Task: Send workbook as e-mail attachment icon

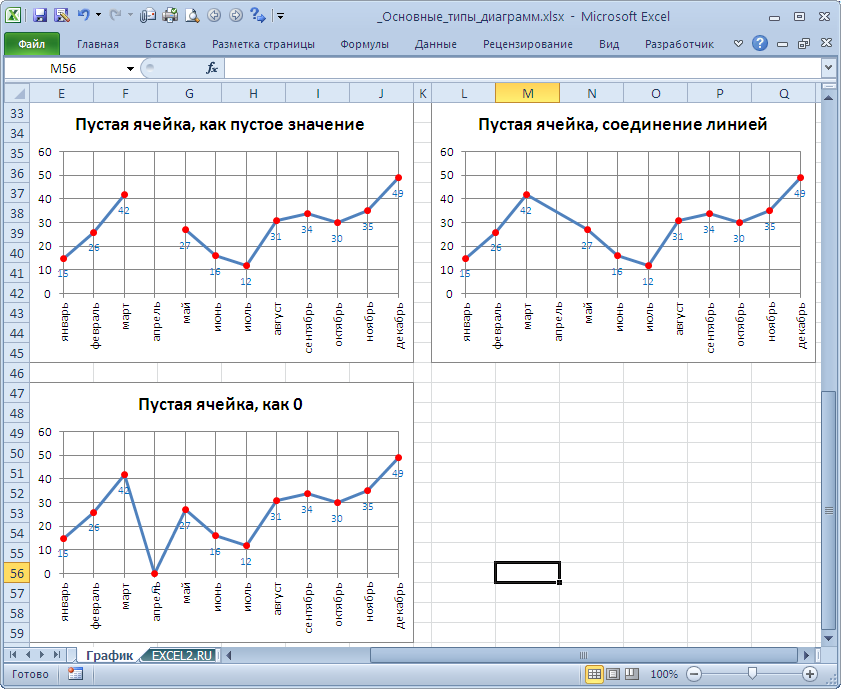Action: pyautogui.click(x=147, y=15)
